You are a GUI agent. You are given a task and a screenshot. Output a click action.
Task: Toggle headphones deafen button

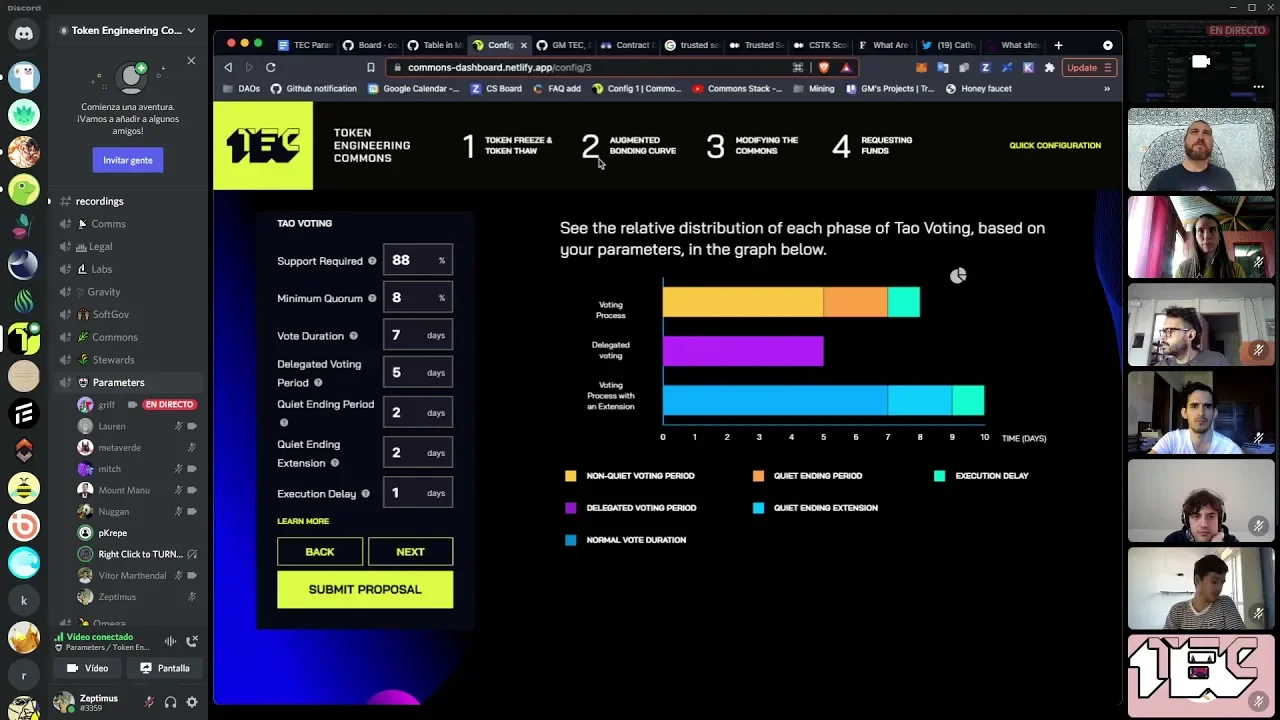[x=170, y=703]
